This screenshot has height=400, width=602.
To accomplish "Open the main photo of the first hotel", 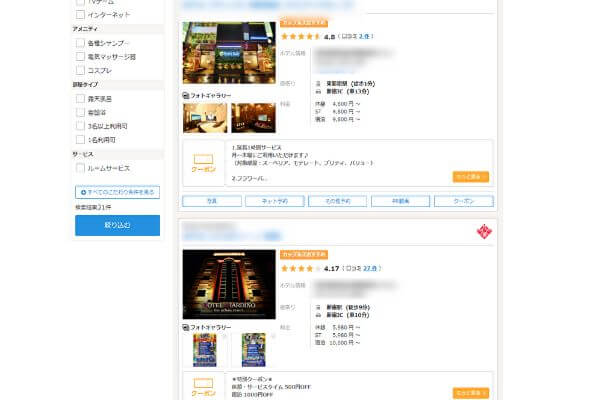I will pyautogui.click(x=229, y=53).
